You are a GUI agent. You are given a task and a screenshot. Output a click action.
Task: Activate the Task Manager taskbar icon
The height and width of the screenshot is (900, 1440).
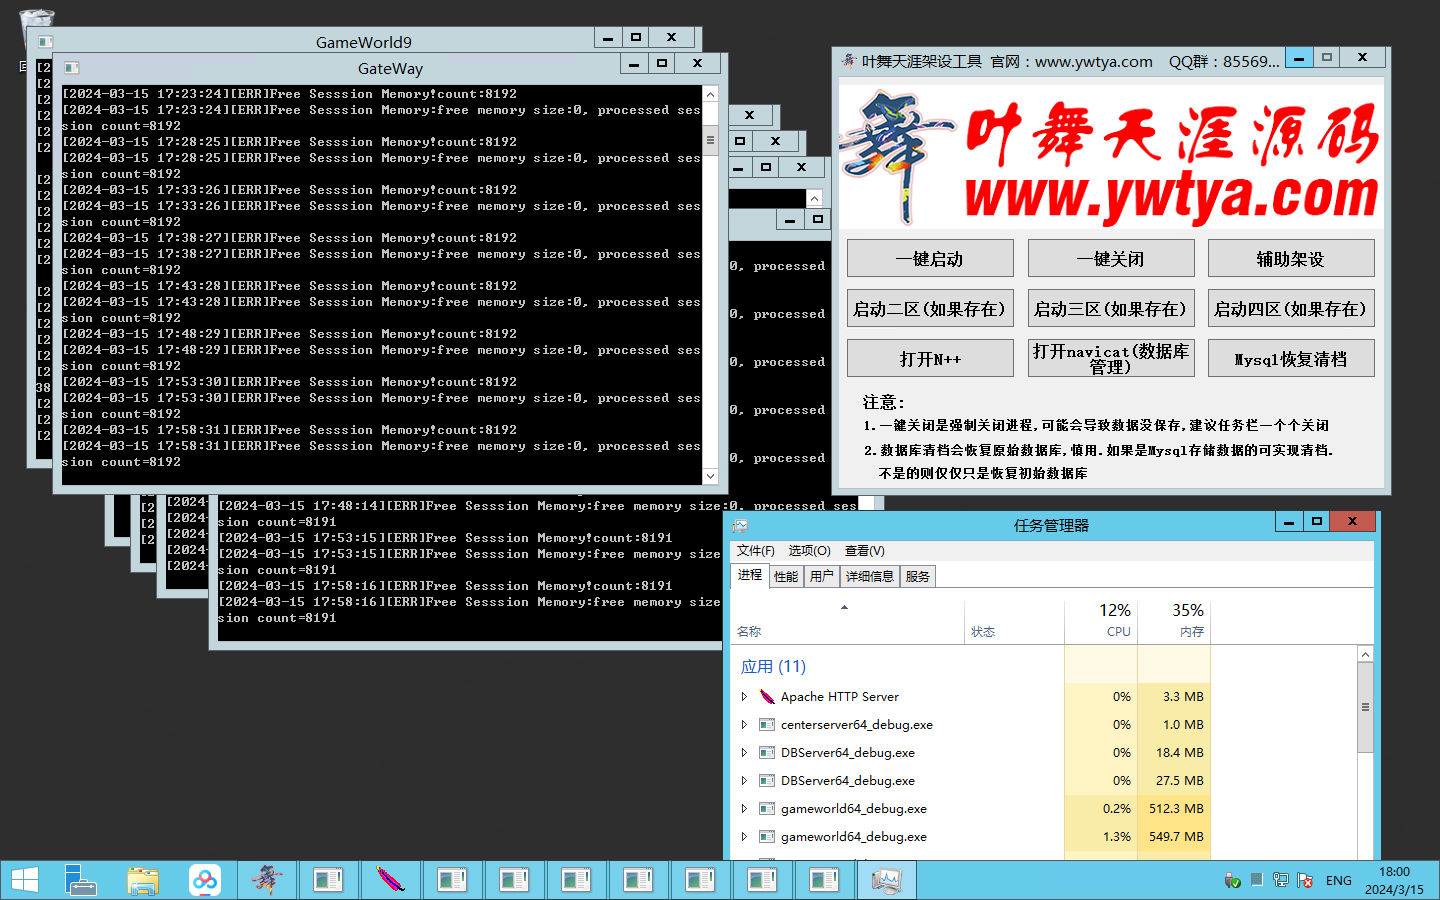(886, 880)
